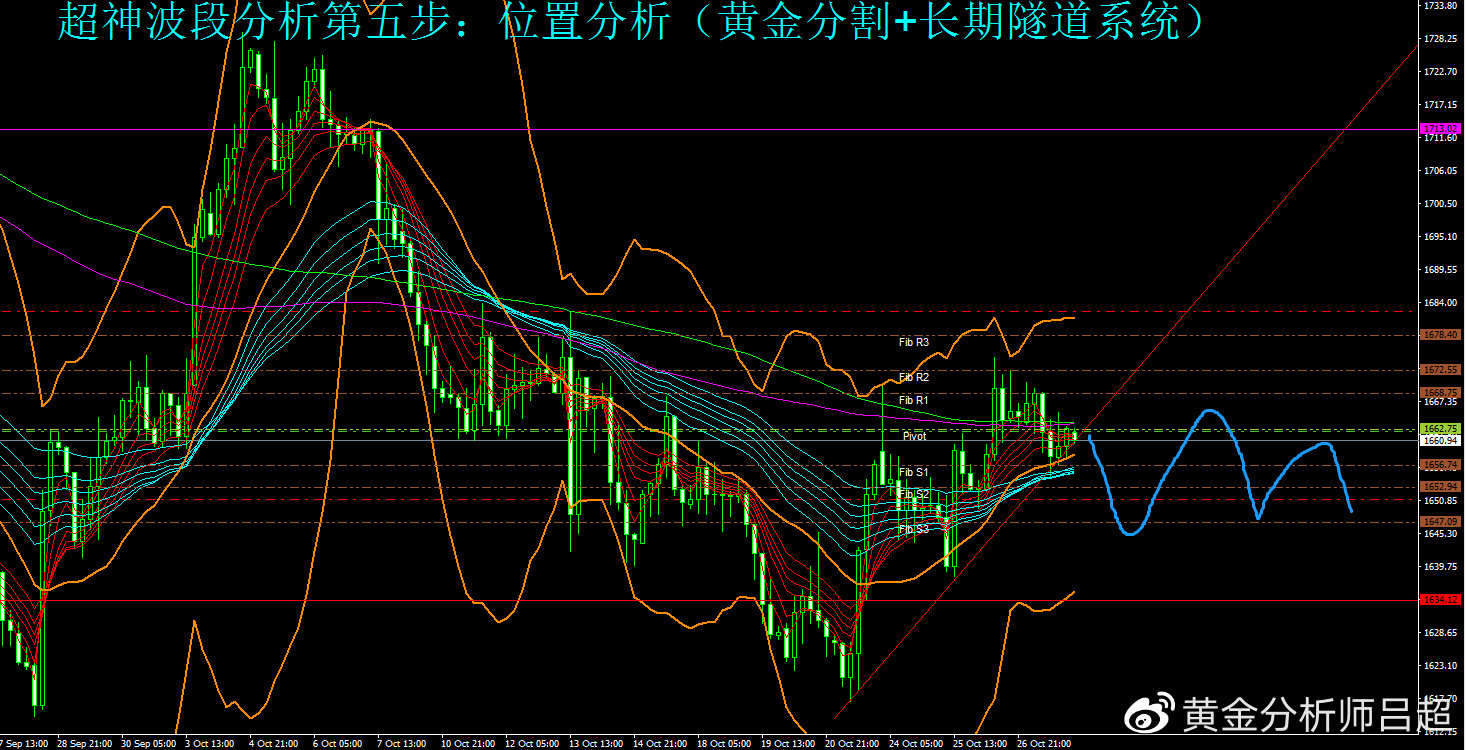Click the 1647.09 price tag
The image size is (1466, 750).
1441,522
